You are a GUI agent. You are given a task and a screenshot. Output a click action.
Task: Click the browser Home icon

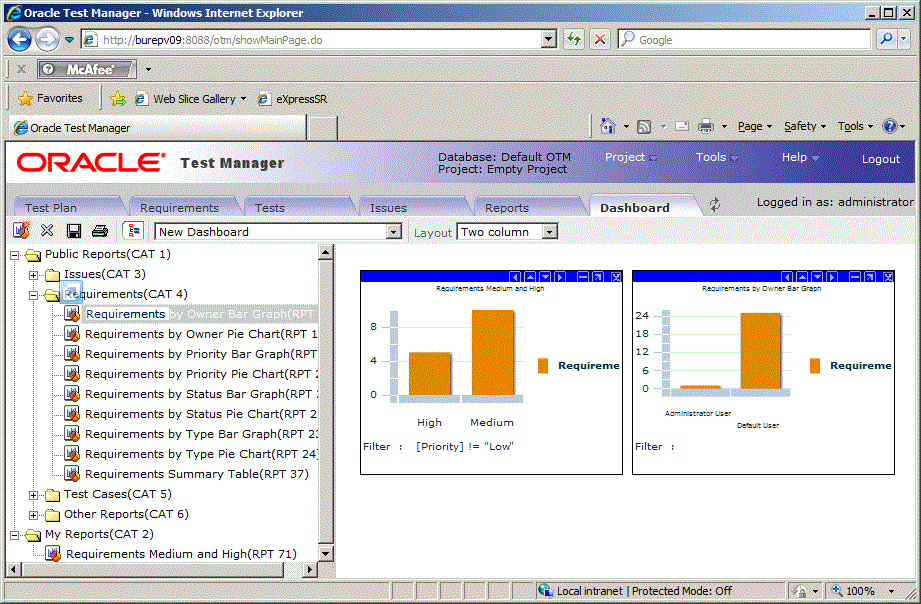(x=608, y=126)
